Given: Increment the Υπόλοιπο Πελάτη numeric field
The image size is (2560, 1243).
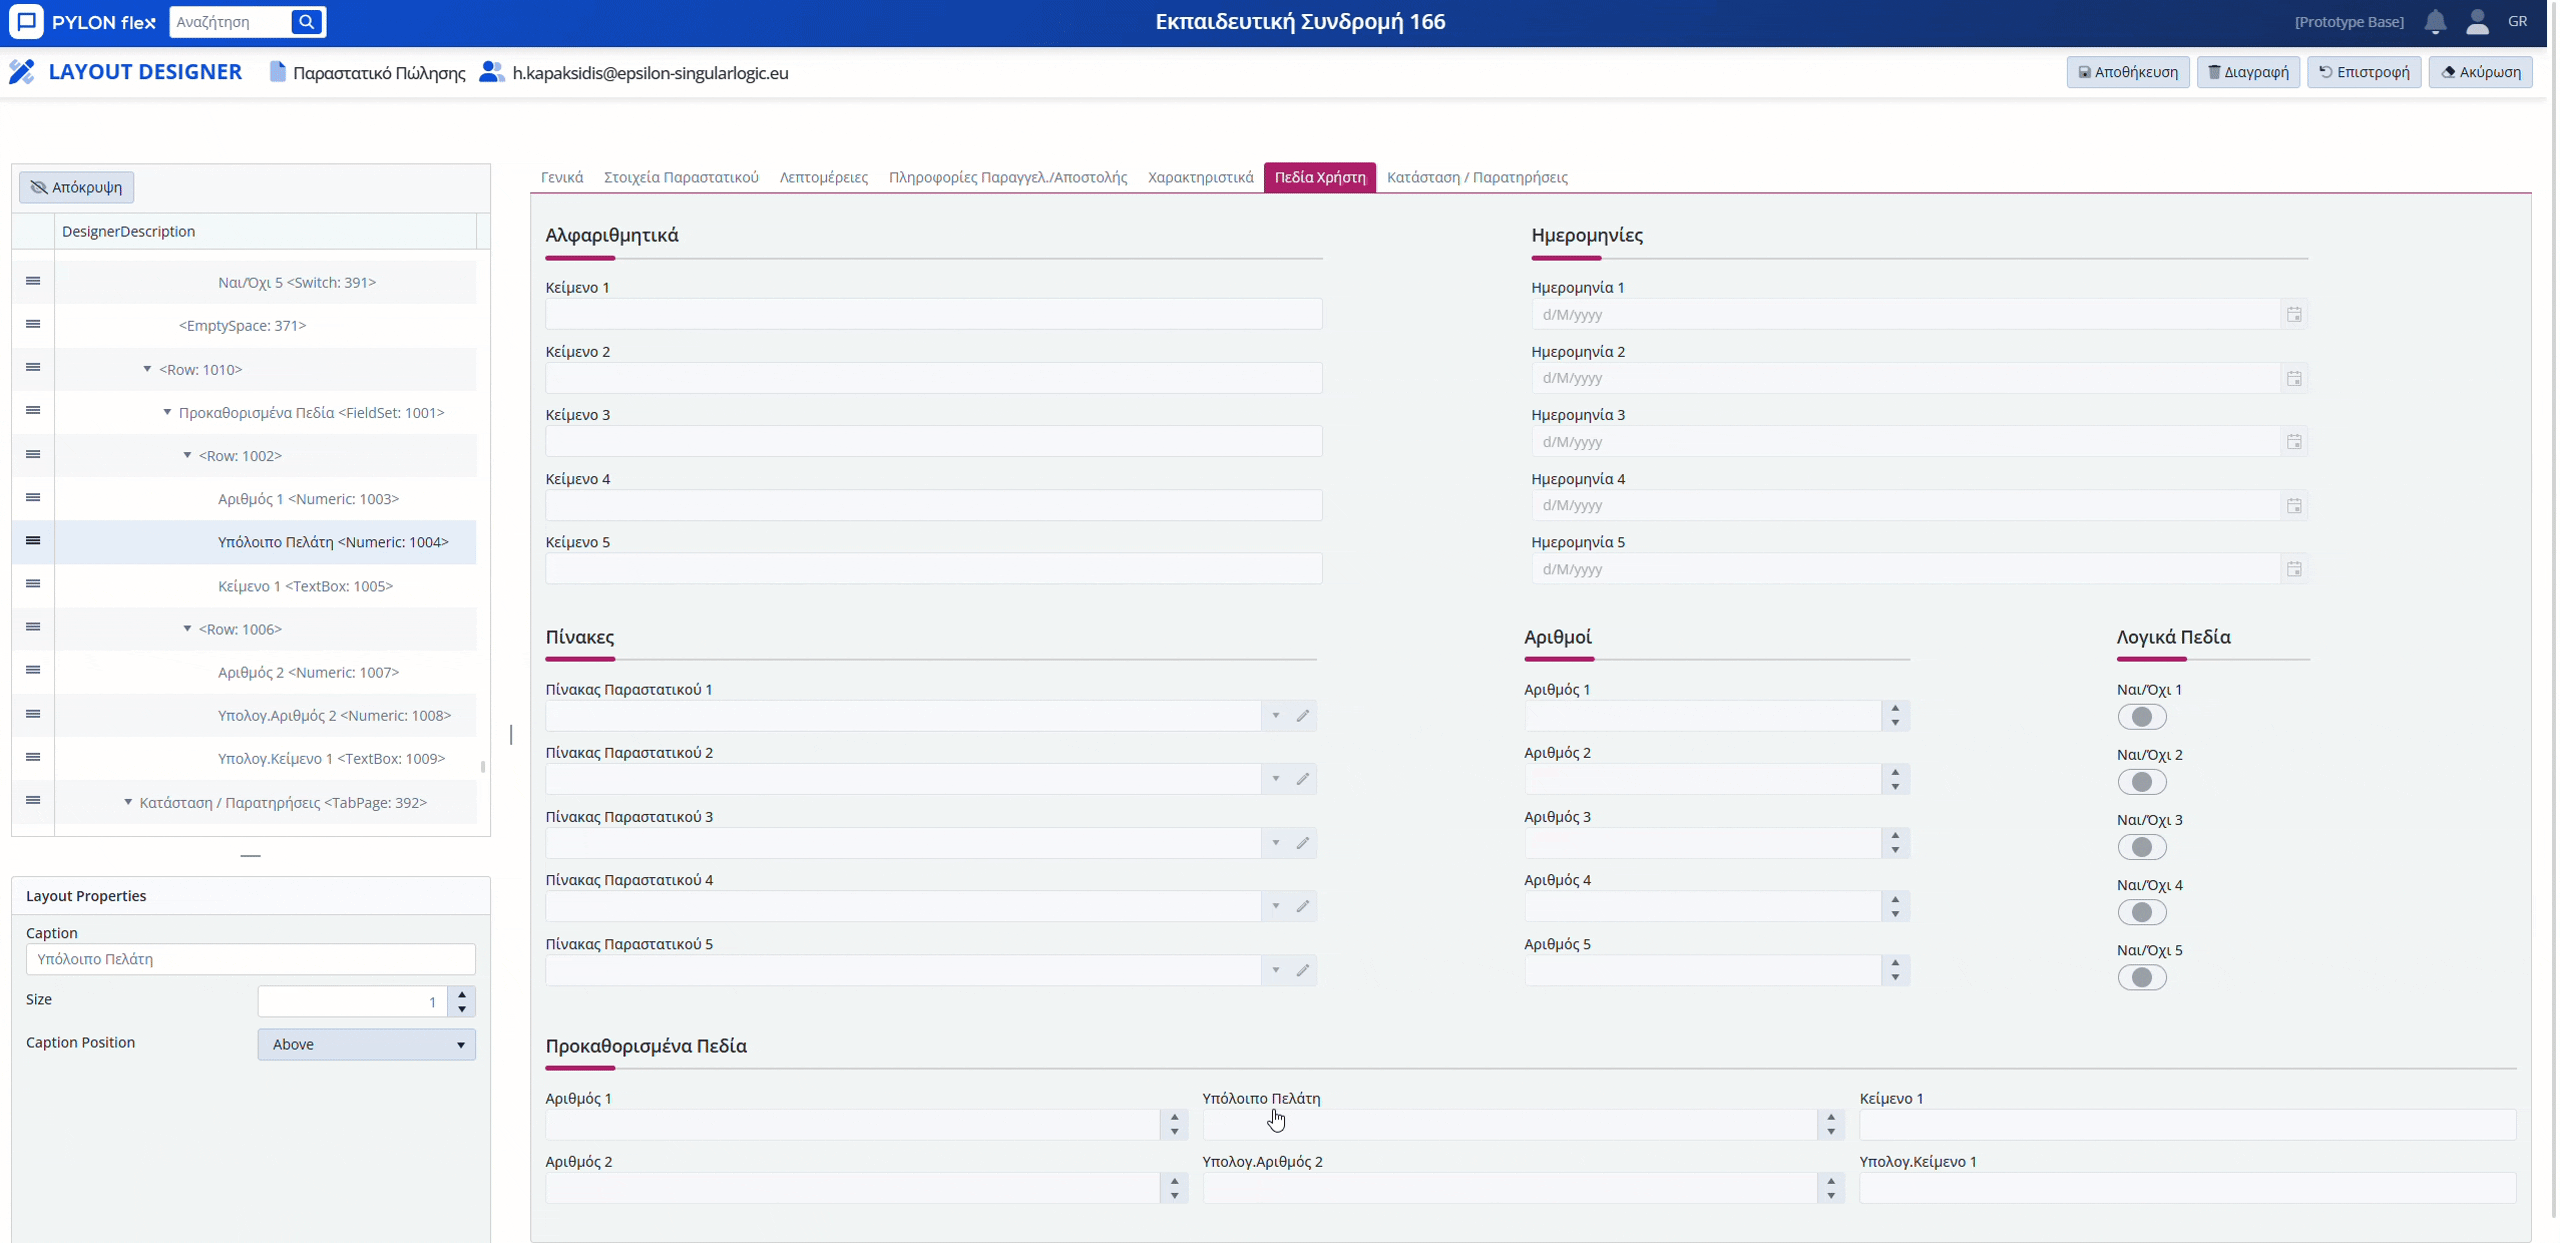Looking at the screenshot, I should click(1831, 1117).
